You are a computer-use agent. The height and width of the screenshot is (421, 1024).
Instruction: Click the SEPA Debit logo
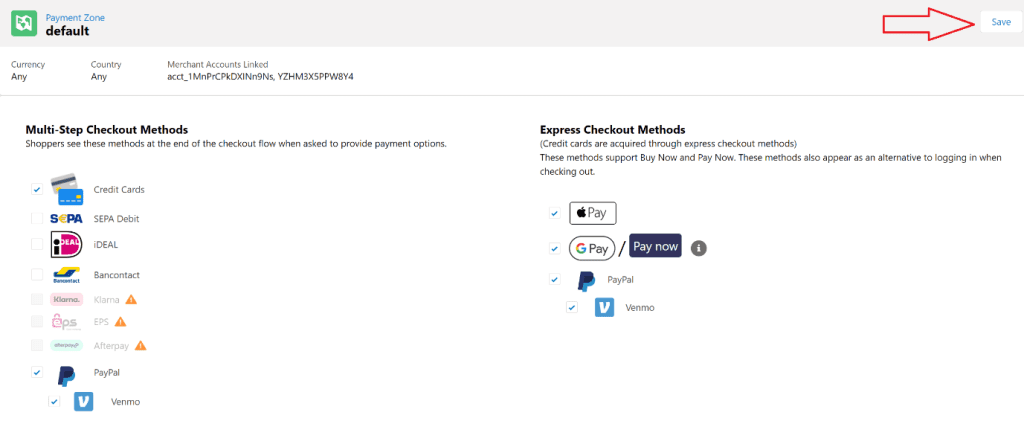coord(66,218)
